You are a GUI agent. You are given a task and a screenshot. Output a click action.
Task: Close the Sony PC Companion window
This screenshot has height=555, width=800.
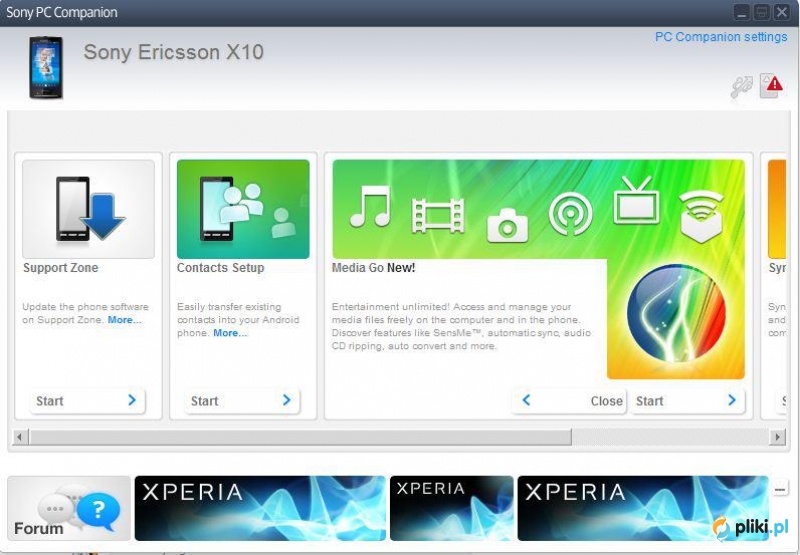point(782,12)
